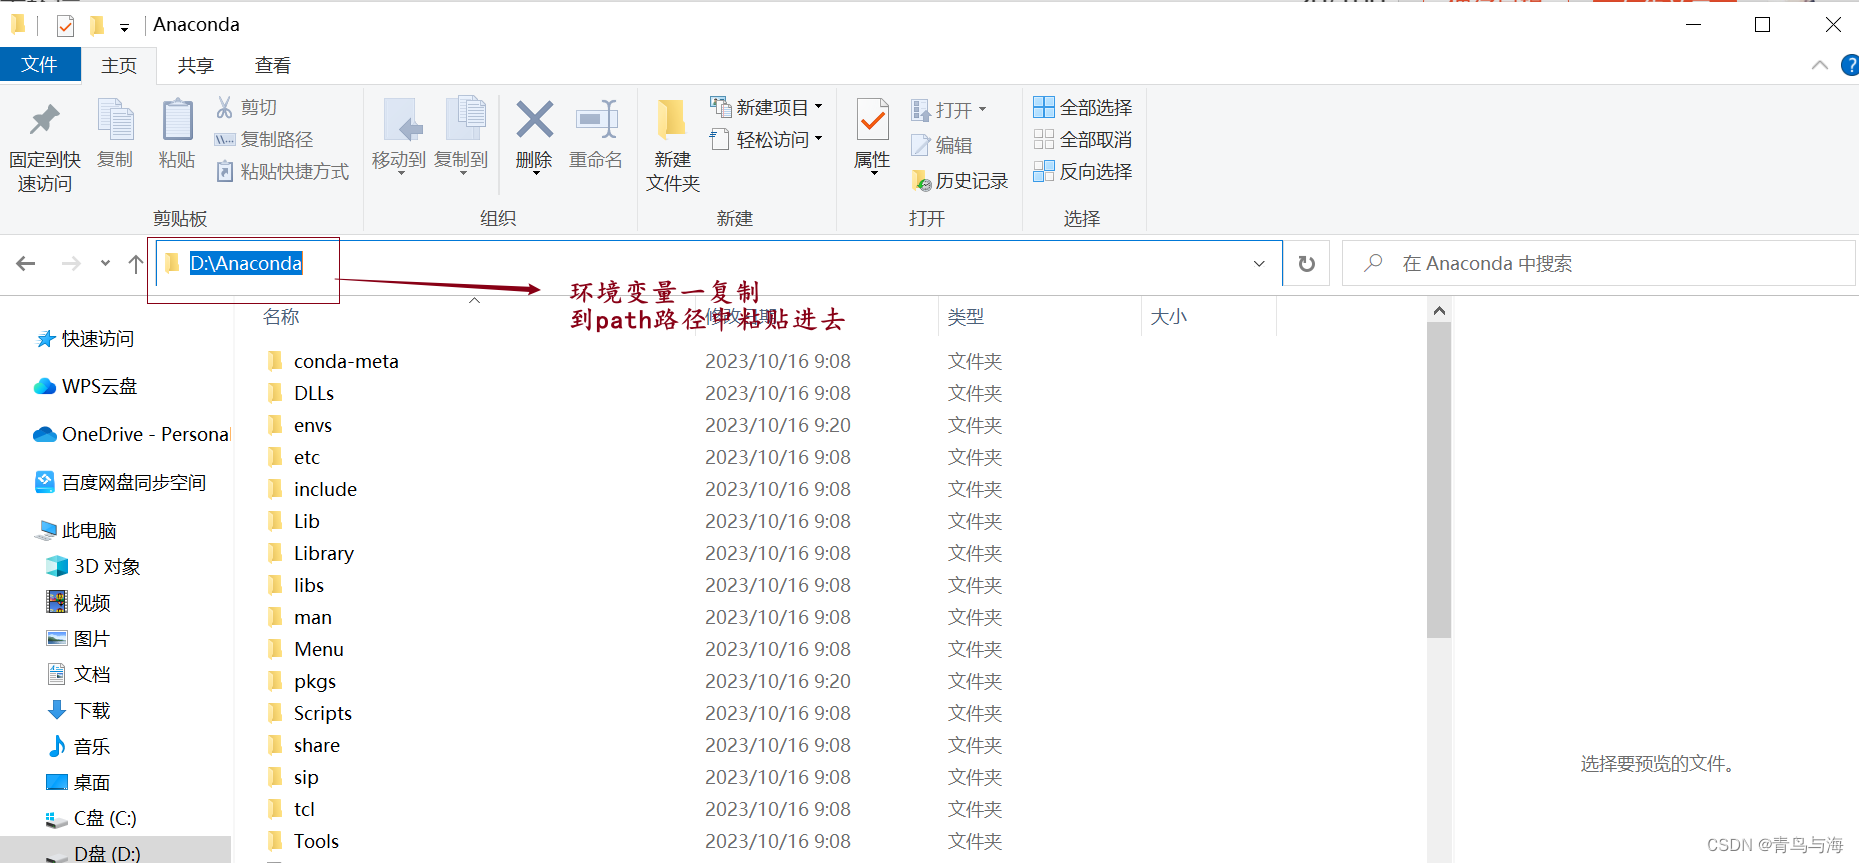Viewport: 1859px width, 863px height.
Task: Select 百度网盘同步空间 in the sidebar
Action: [x=120, y=482]
